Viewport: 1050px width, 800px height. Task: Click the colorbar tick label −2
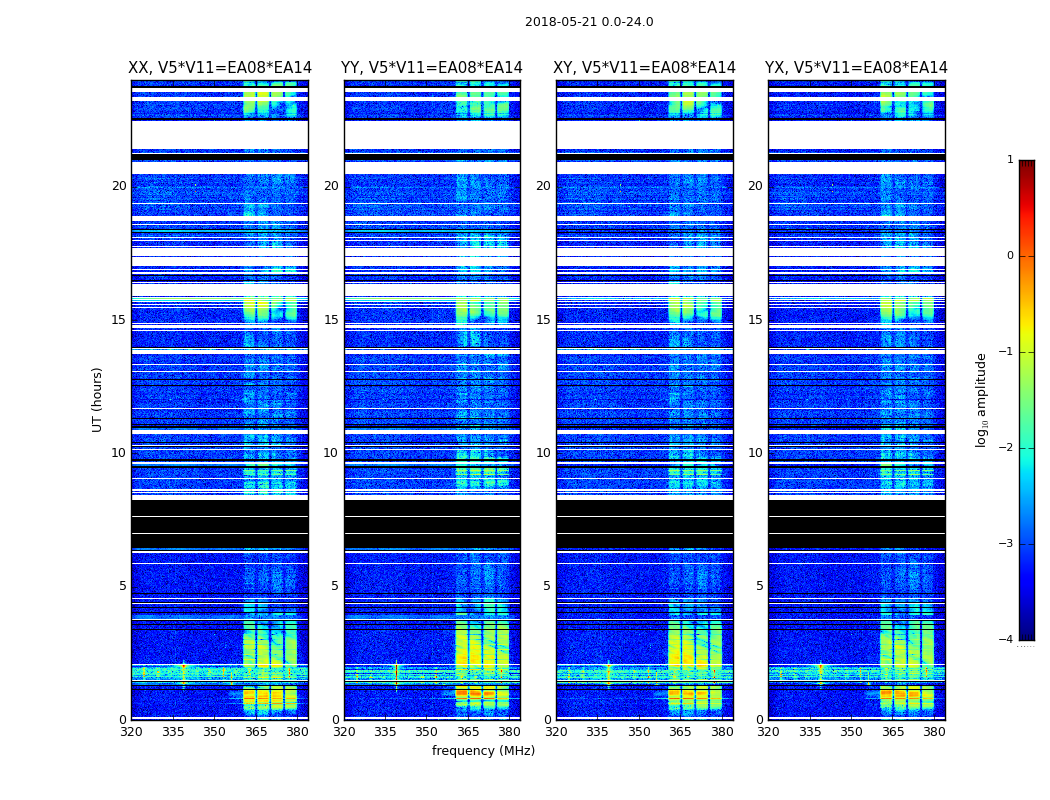(1006, 447)
